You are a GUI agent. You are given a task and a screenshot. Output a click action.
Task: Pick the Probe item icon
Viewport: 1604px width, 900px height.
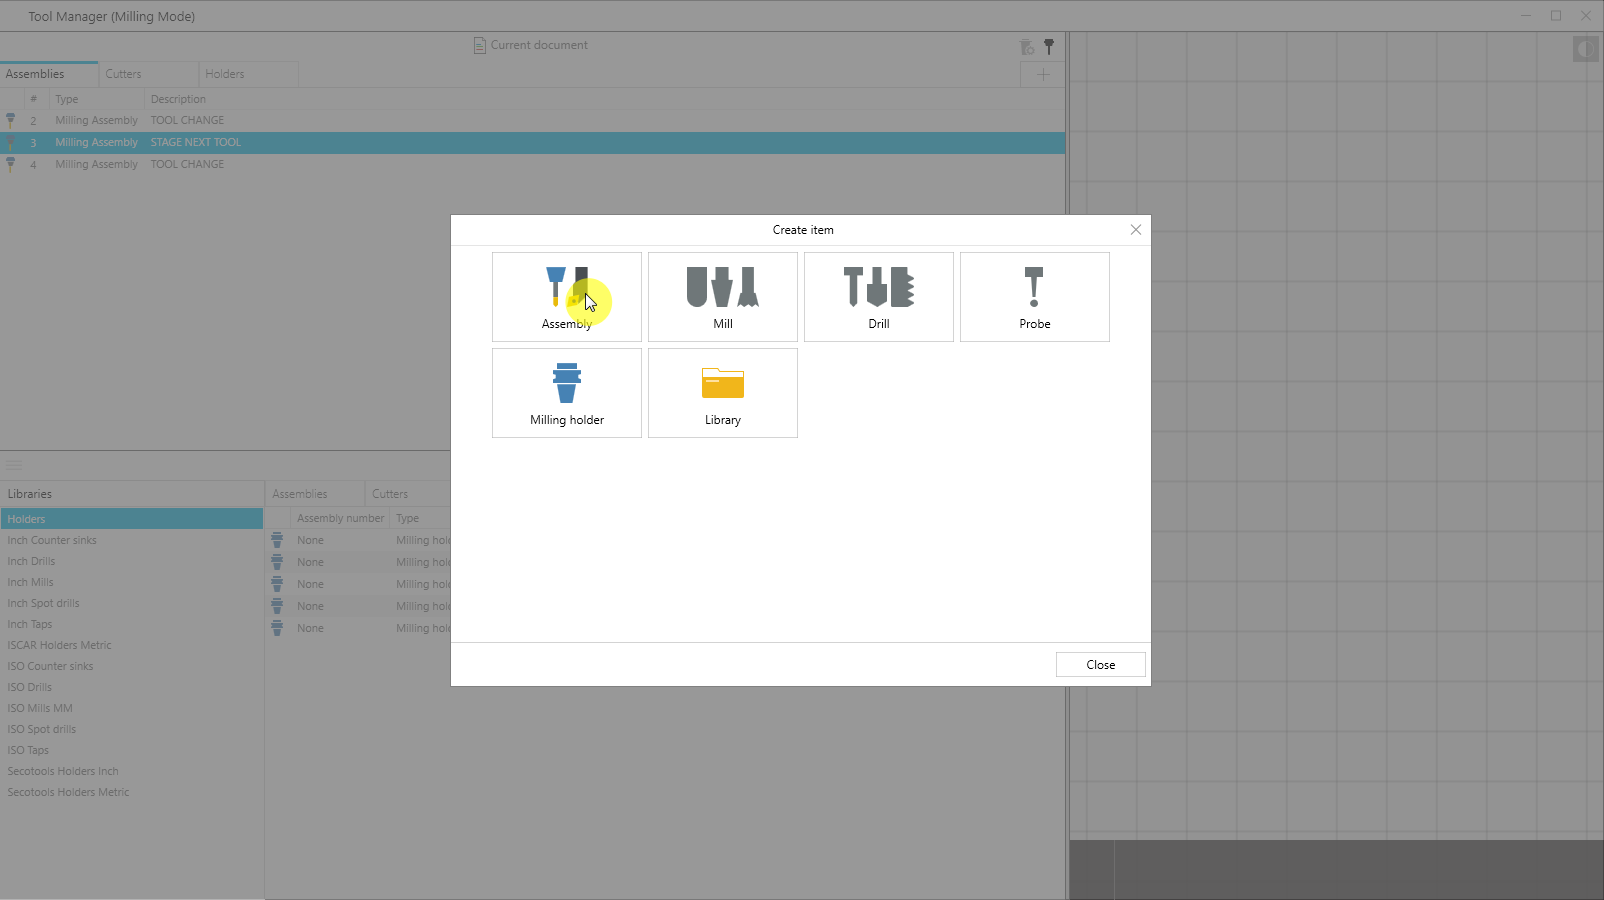(x=1034, y=296)
